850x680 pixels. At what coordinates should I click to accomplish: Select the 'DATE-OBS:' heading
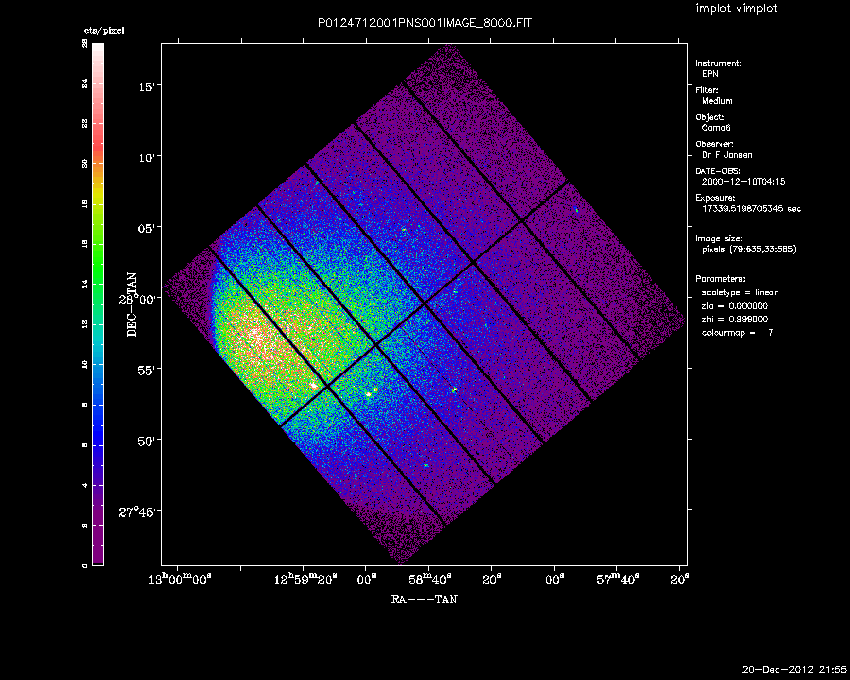tap(718, 171)
